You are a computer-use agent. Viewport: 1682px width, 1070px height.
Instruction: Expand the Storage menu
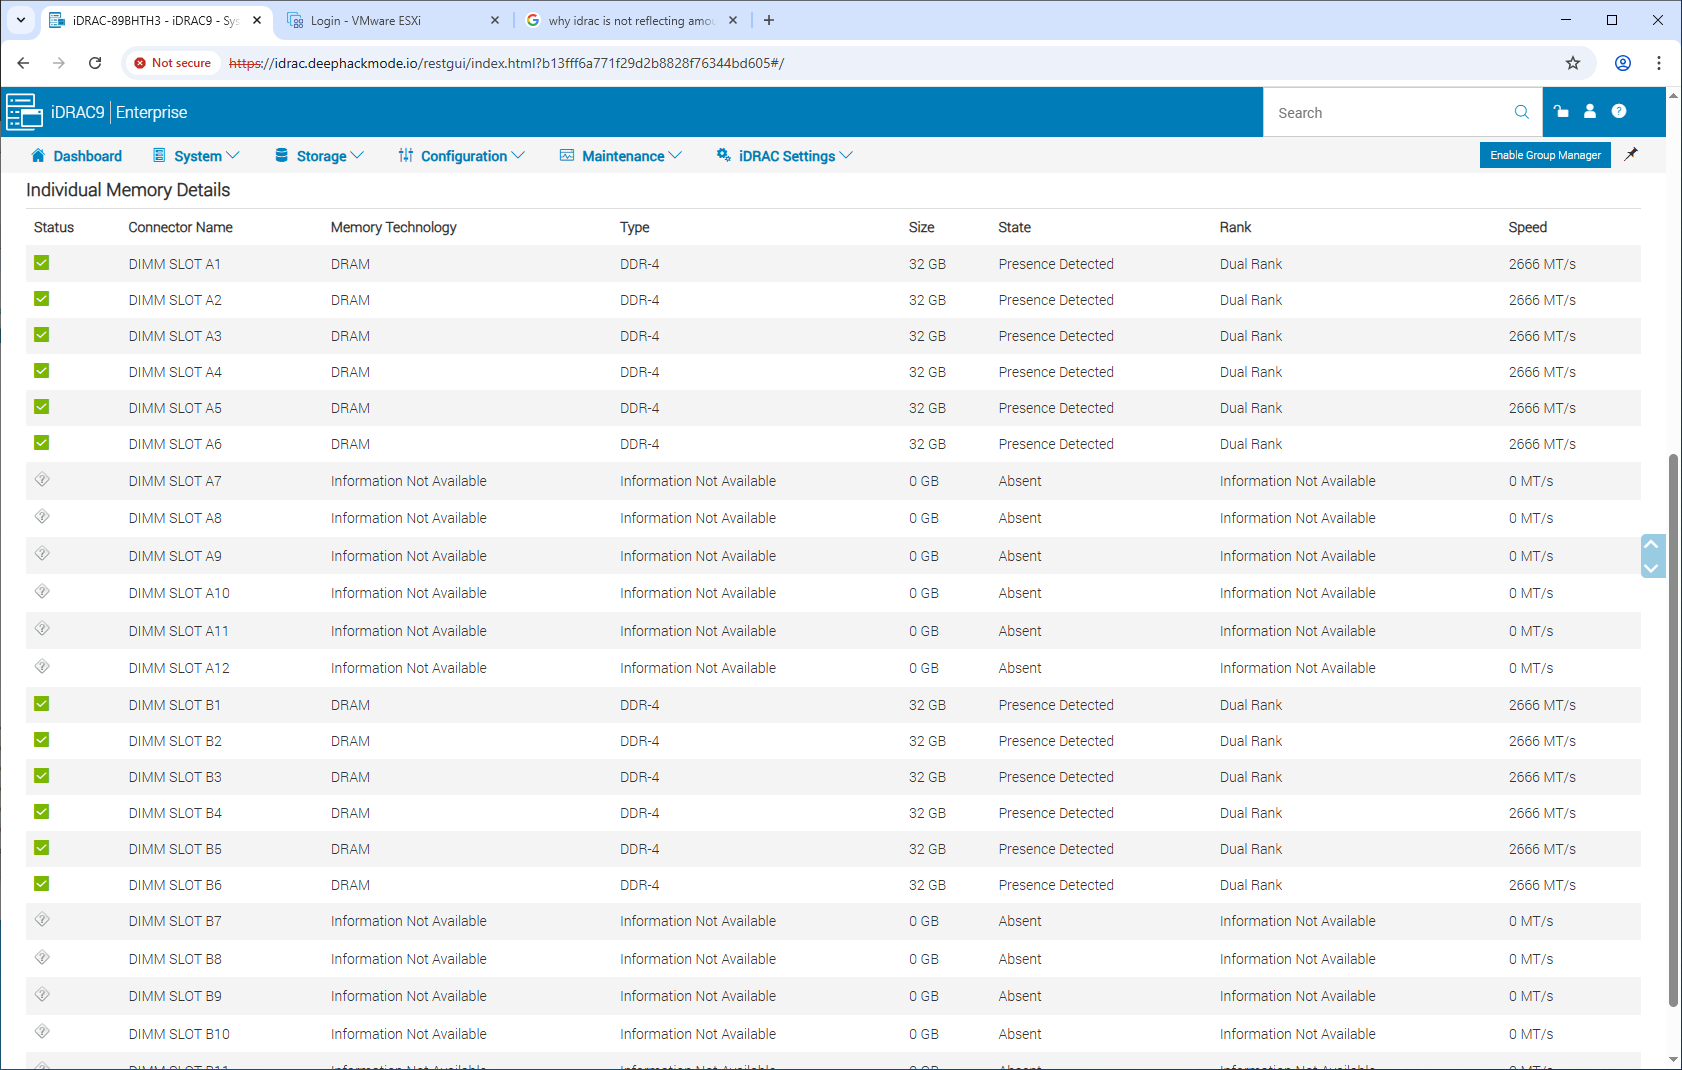(320, 156)
